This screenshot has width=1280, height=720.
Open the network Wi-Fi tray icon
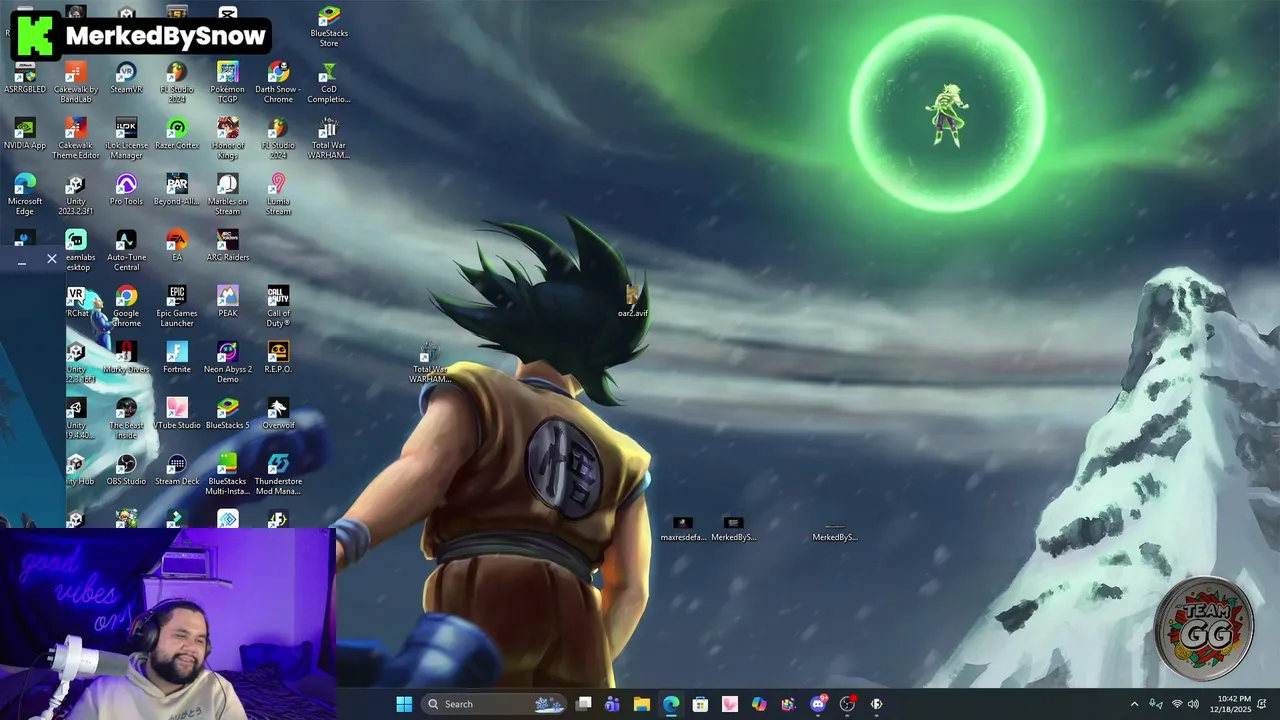(x=1176, y=704)
